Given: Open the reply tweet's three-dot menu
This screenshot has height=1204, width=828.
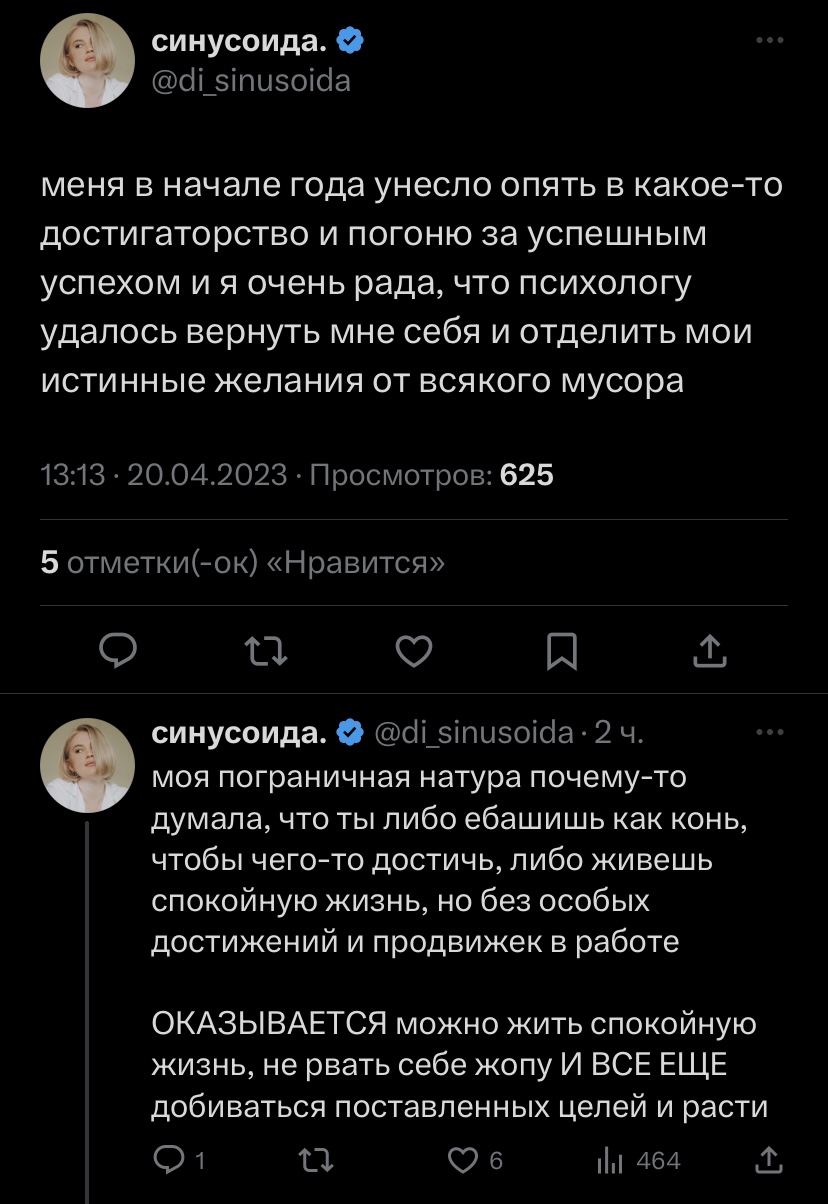Looking at the screenshot, I should pyautogui.click(x=769, y=733).
